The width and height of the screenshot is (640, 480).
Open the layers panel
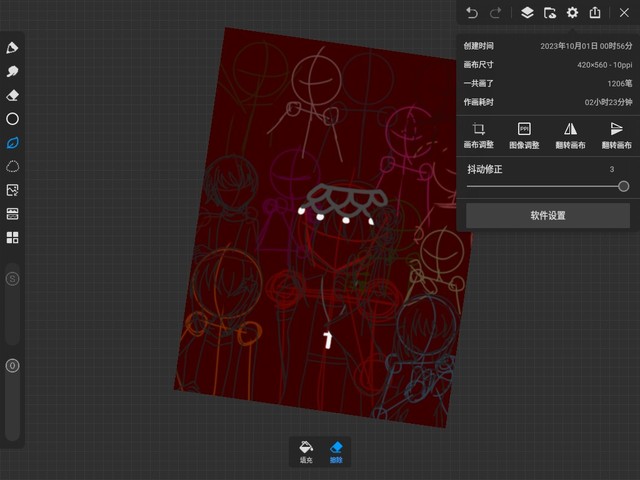[527, 13]
